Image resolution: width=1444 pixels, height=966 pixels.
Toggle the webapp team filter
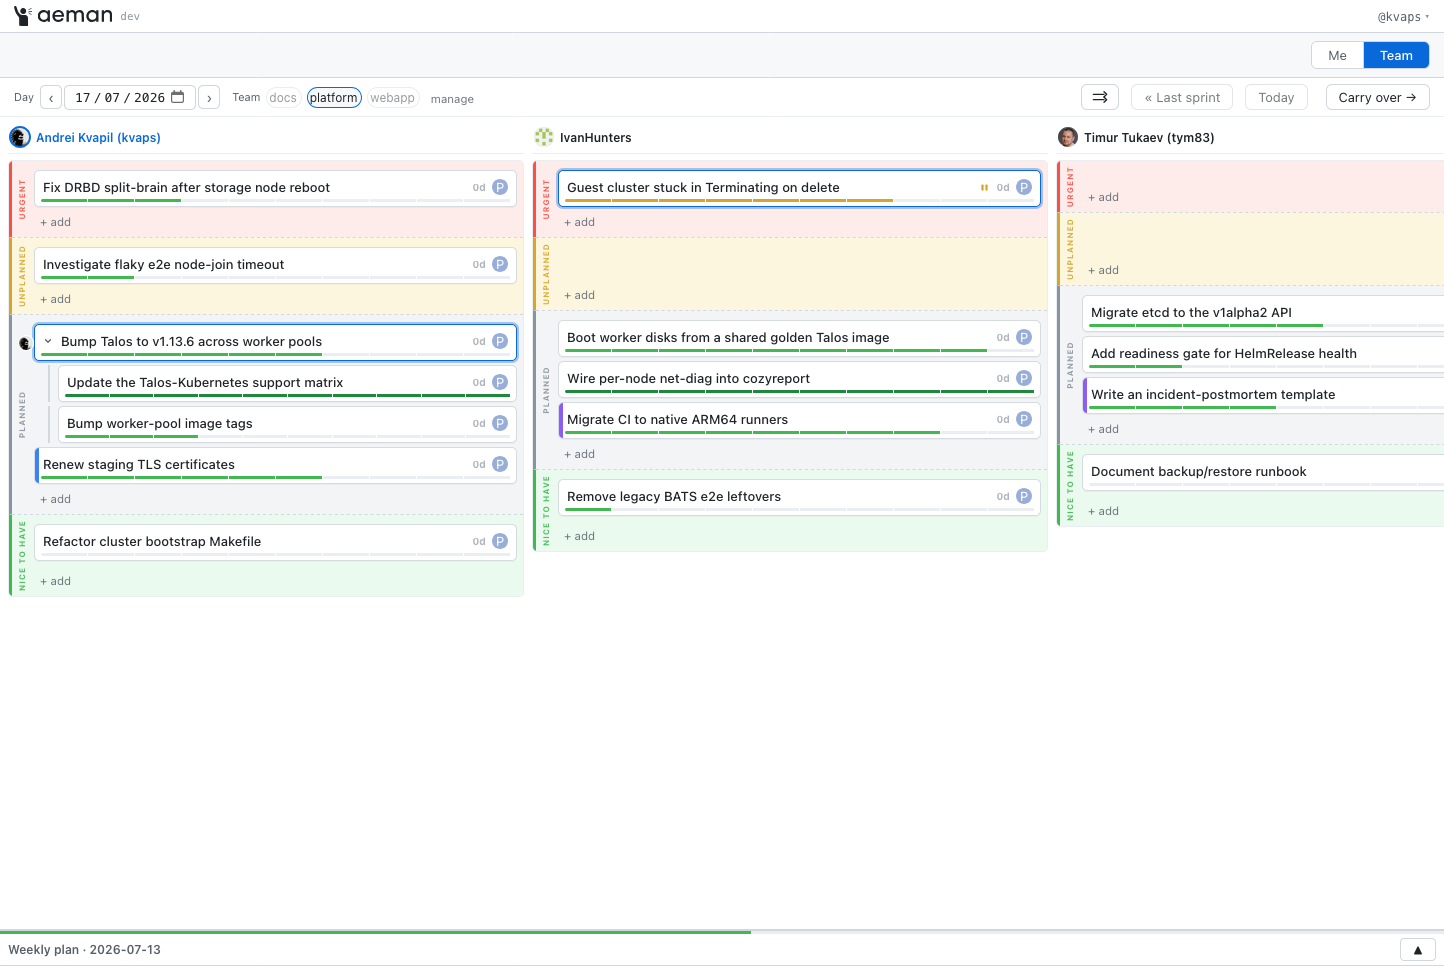click(392, 97)
